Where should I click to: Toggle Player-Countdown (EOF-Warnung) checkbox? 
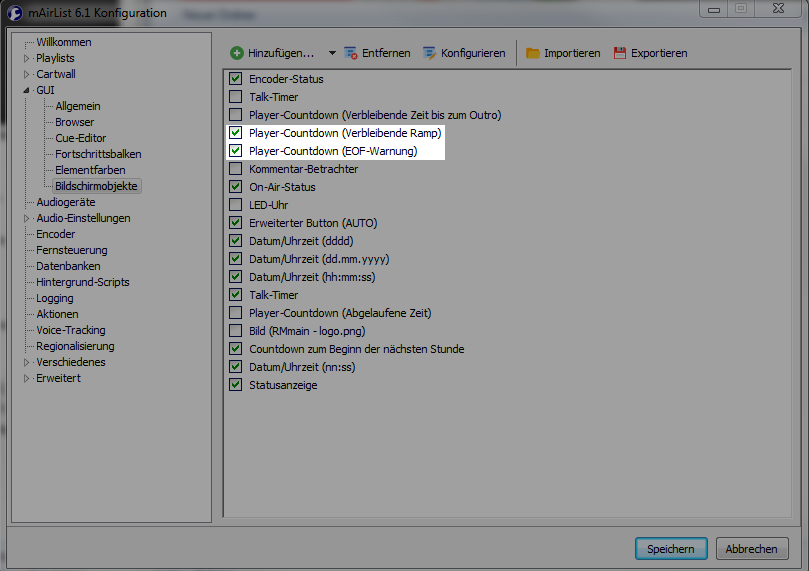[236, 151]
